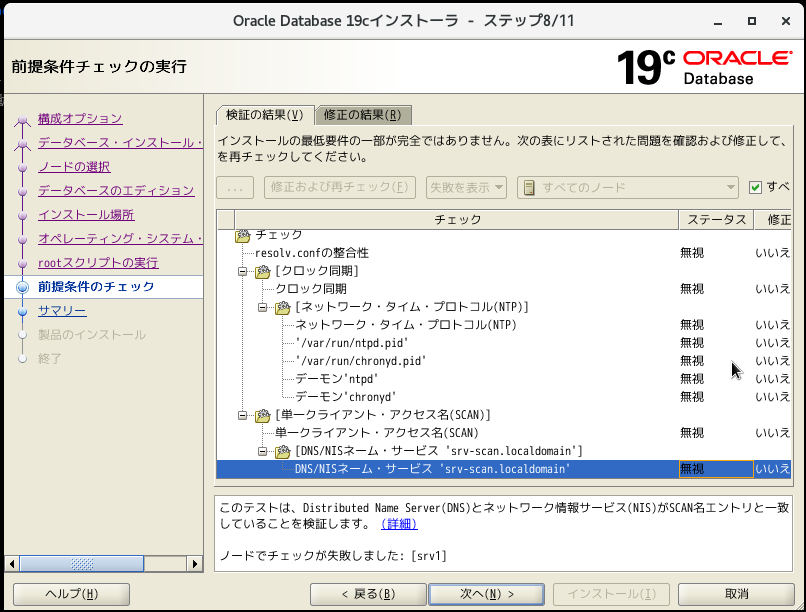This screenshot has width=806, height=612.
Task: Go to オペレーティング・システム step
Action: [x=120, y=239]
